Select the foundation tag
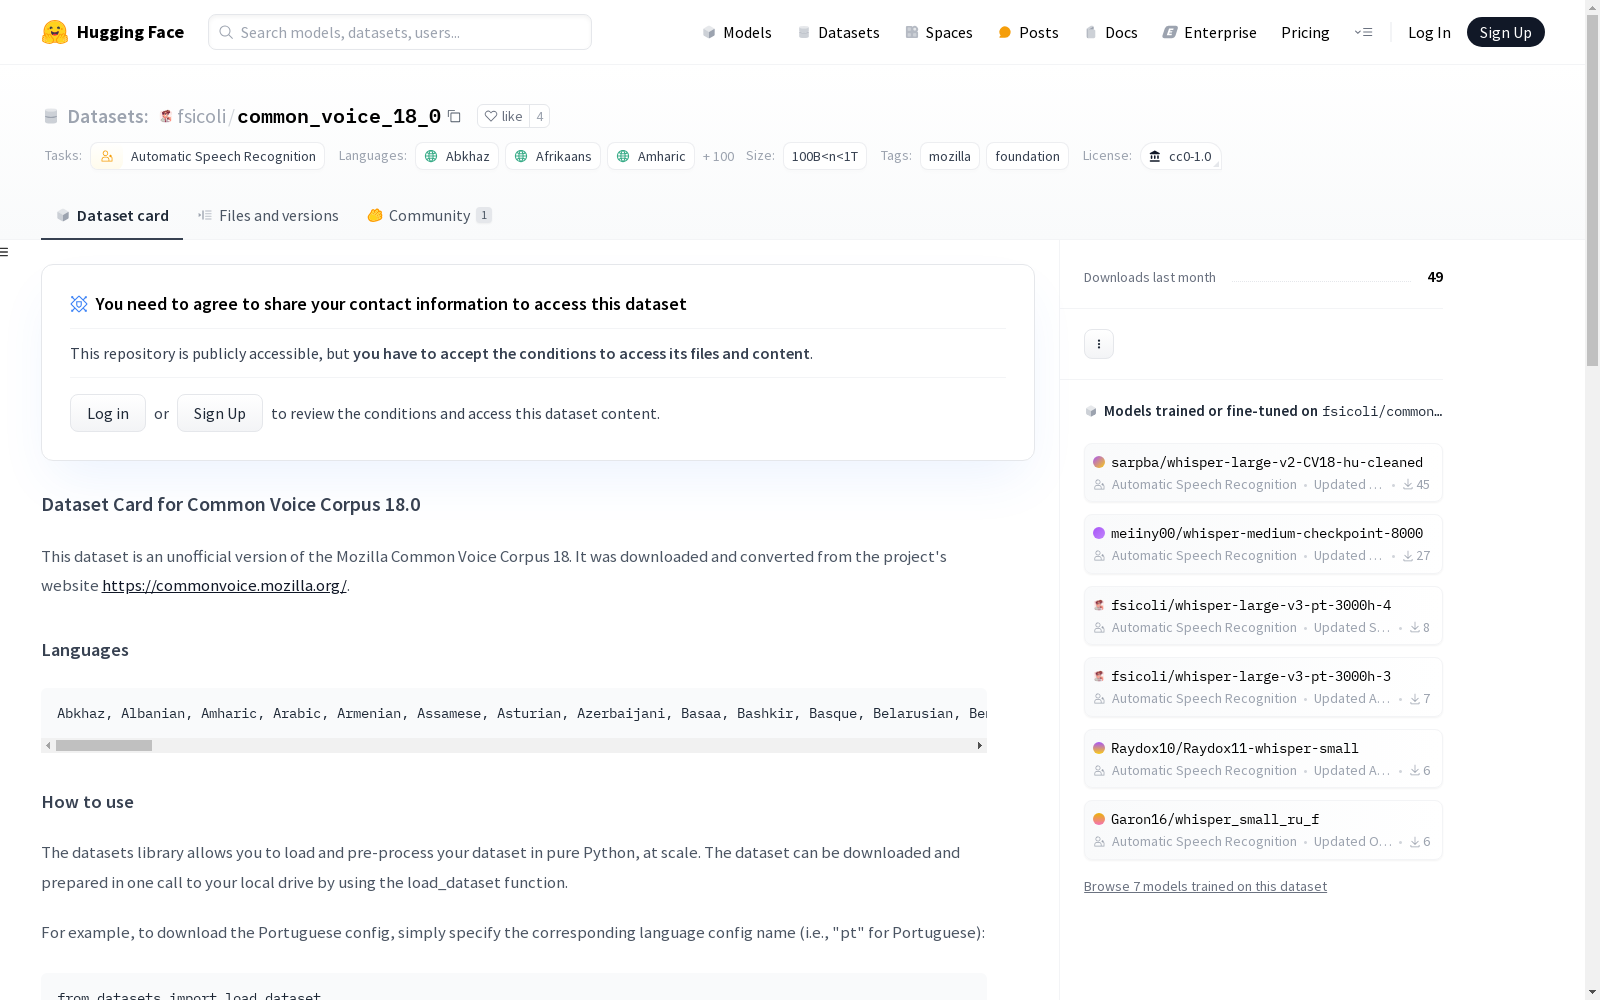The image size is (1600, 1000). [1027, 156]
